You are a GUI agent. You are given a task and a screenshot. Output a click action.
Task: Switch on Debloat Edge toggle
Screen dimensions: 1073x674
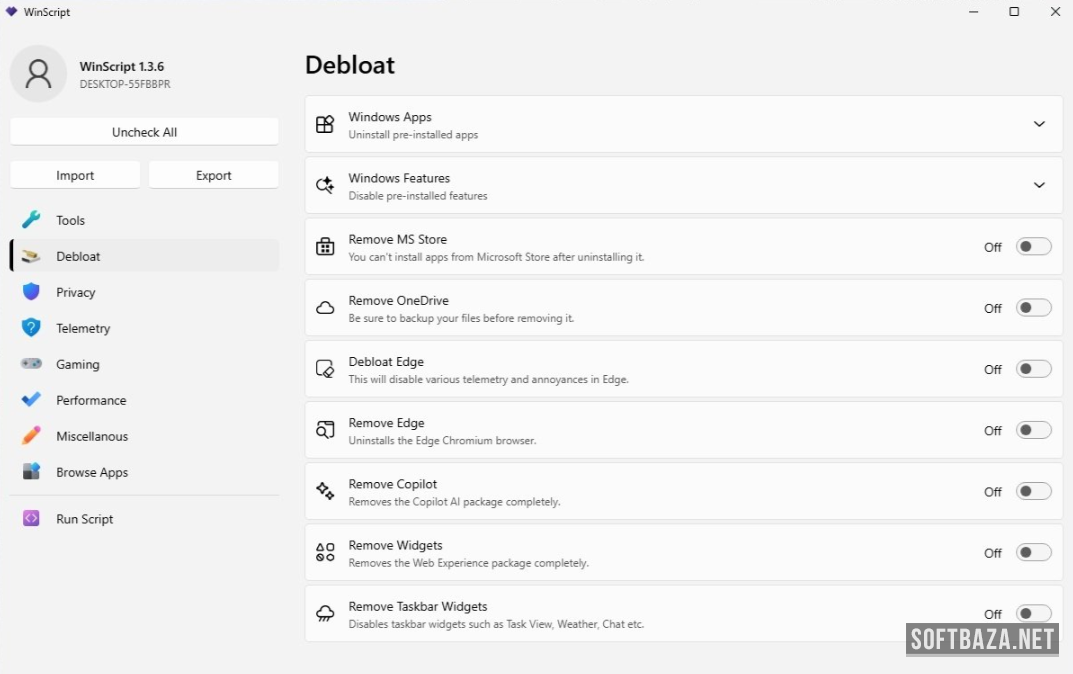[x=1033, y=369]
